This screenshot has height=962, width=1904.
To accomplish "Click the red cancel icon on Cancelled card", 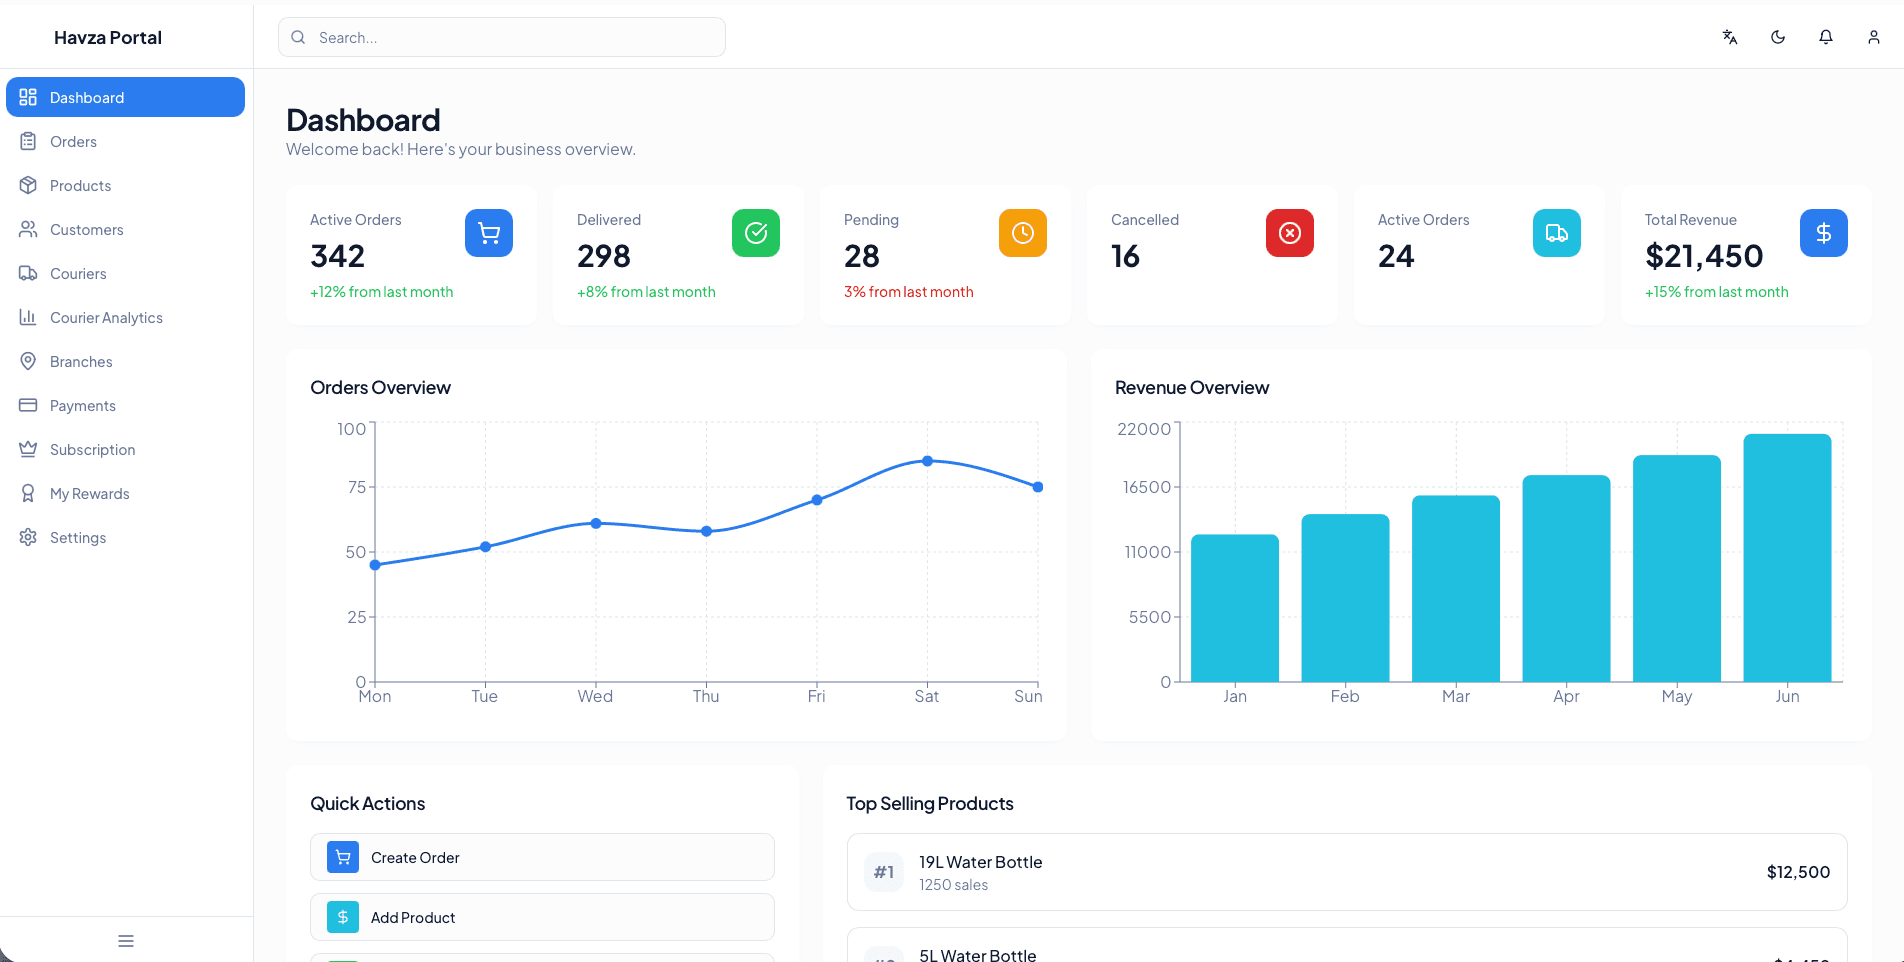I will click(x=1289, y=233).
